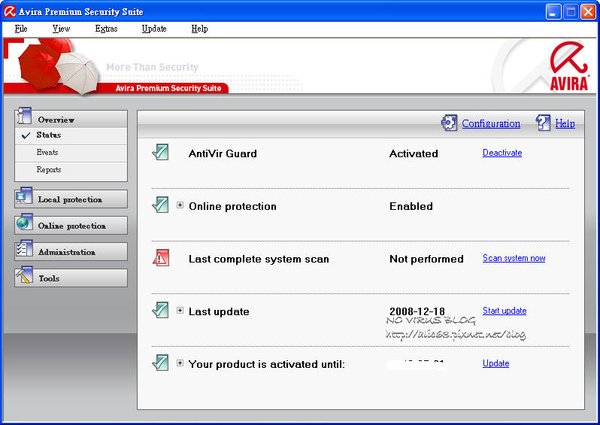The image size is (600, 425).
Task: Click the 'AntiVir Guard' label
Action: (223, 154)
